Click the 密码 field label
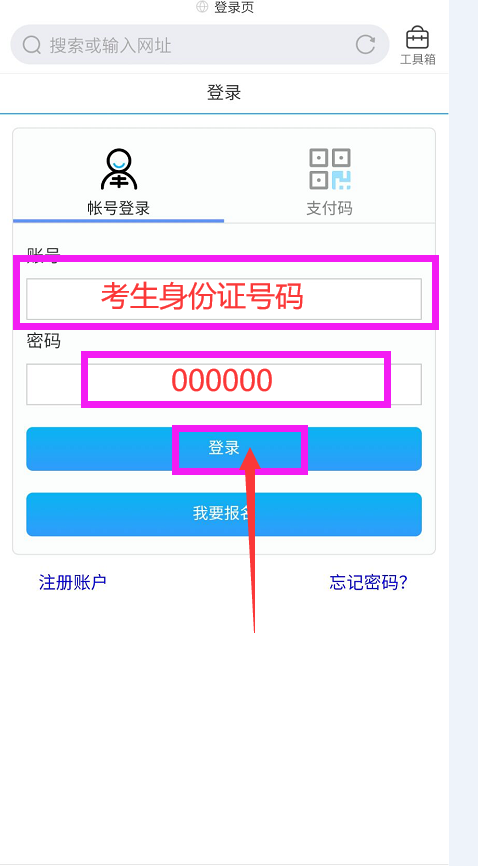Image resolution: width=478 pixels, height=866 pixels. pyautogui.click(x=44, y=341)
